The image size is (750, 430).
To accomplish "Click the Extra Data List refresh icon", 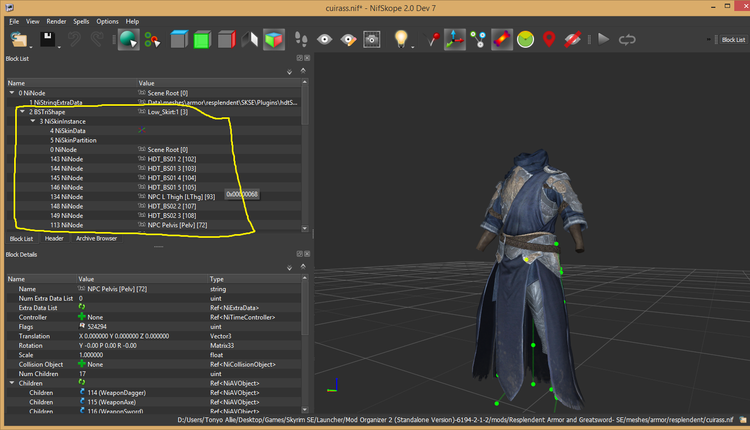I will point(82,307).
